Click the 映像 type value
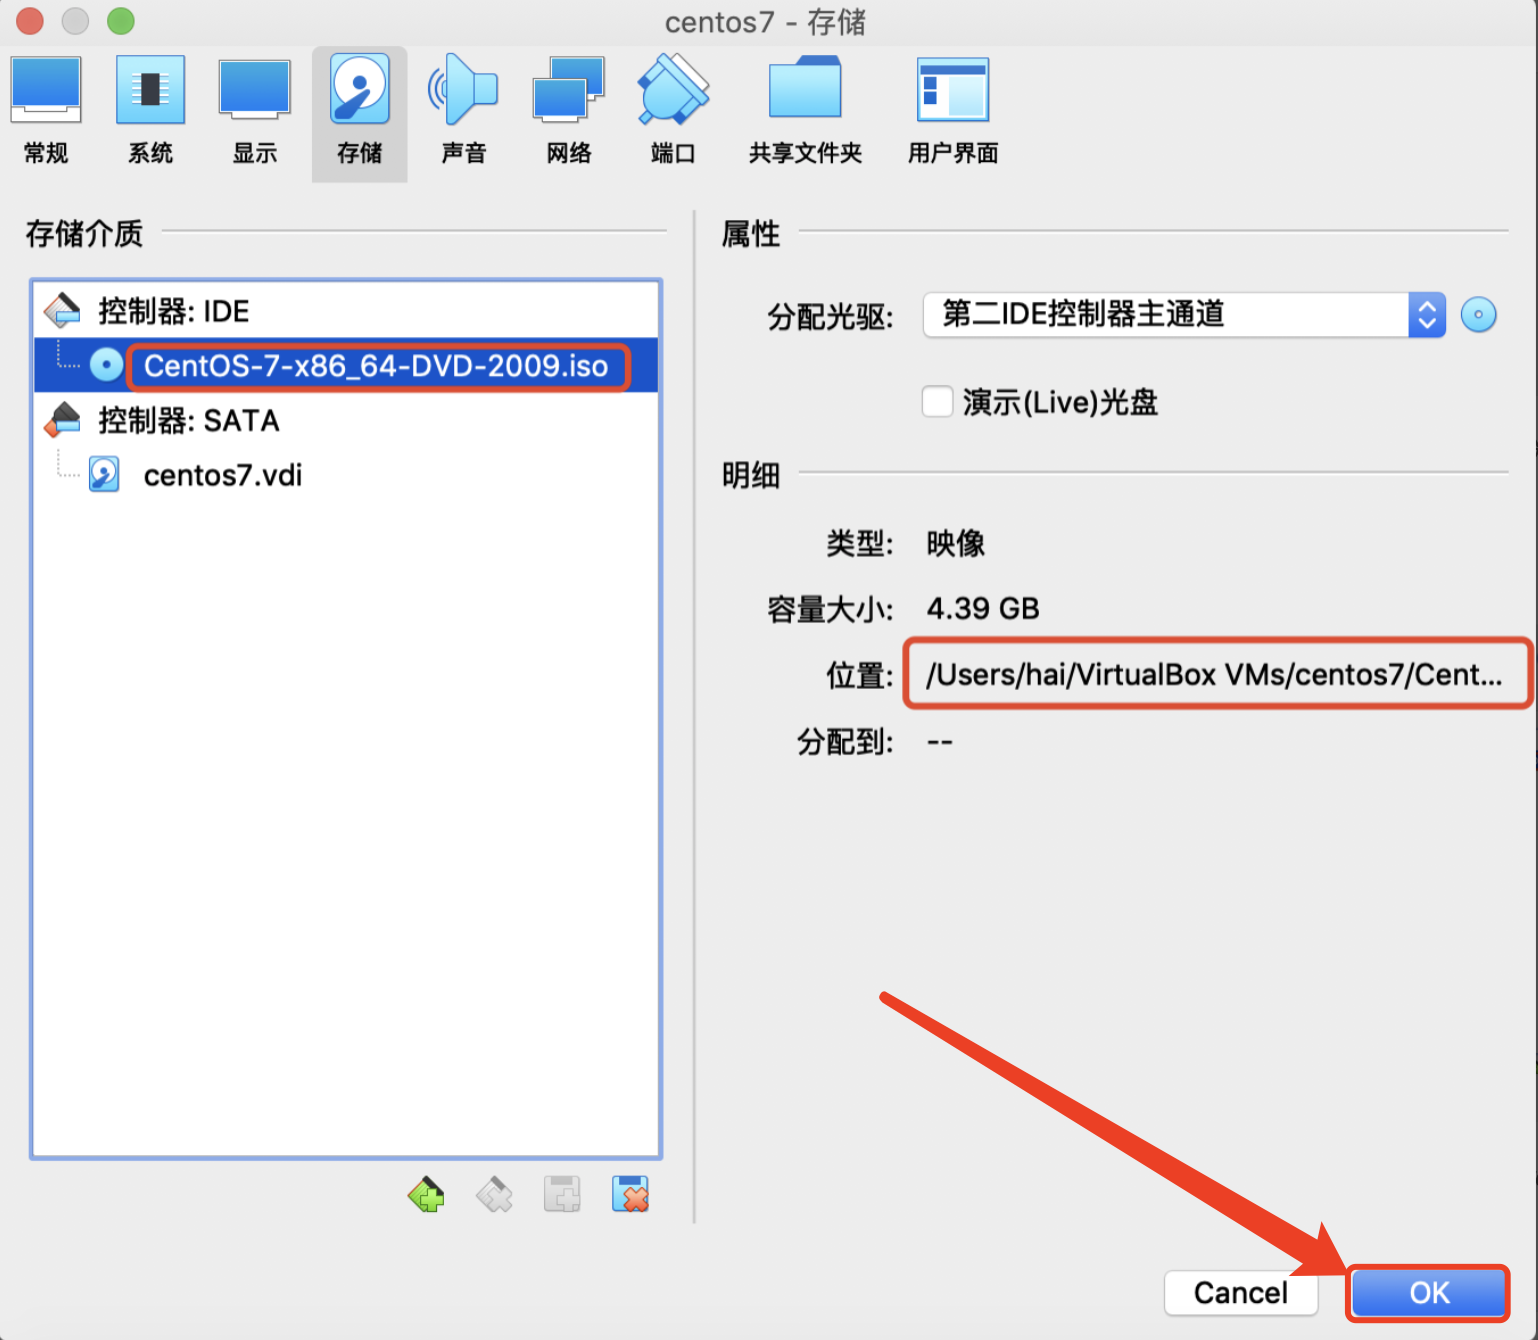1538x1340 pixels. [956, 543]
